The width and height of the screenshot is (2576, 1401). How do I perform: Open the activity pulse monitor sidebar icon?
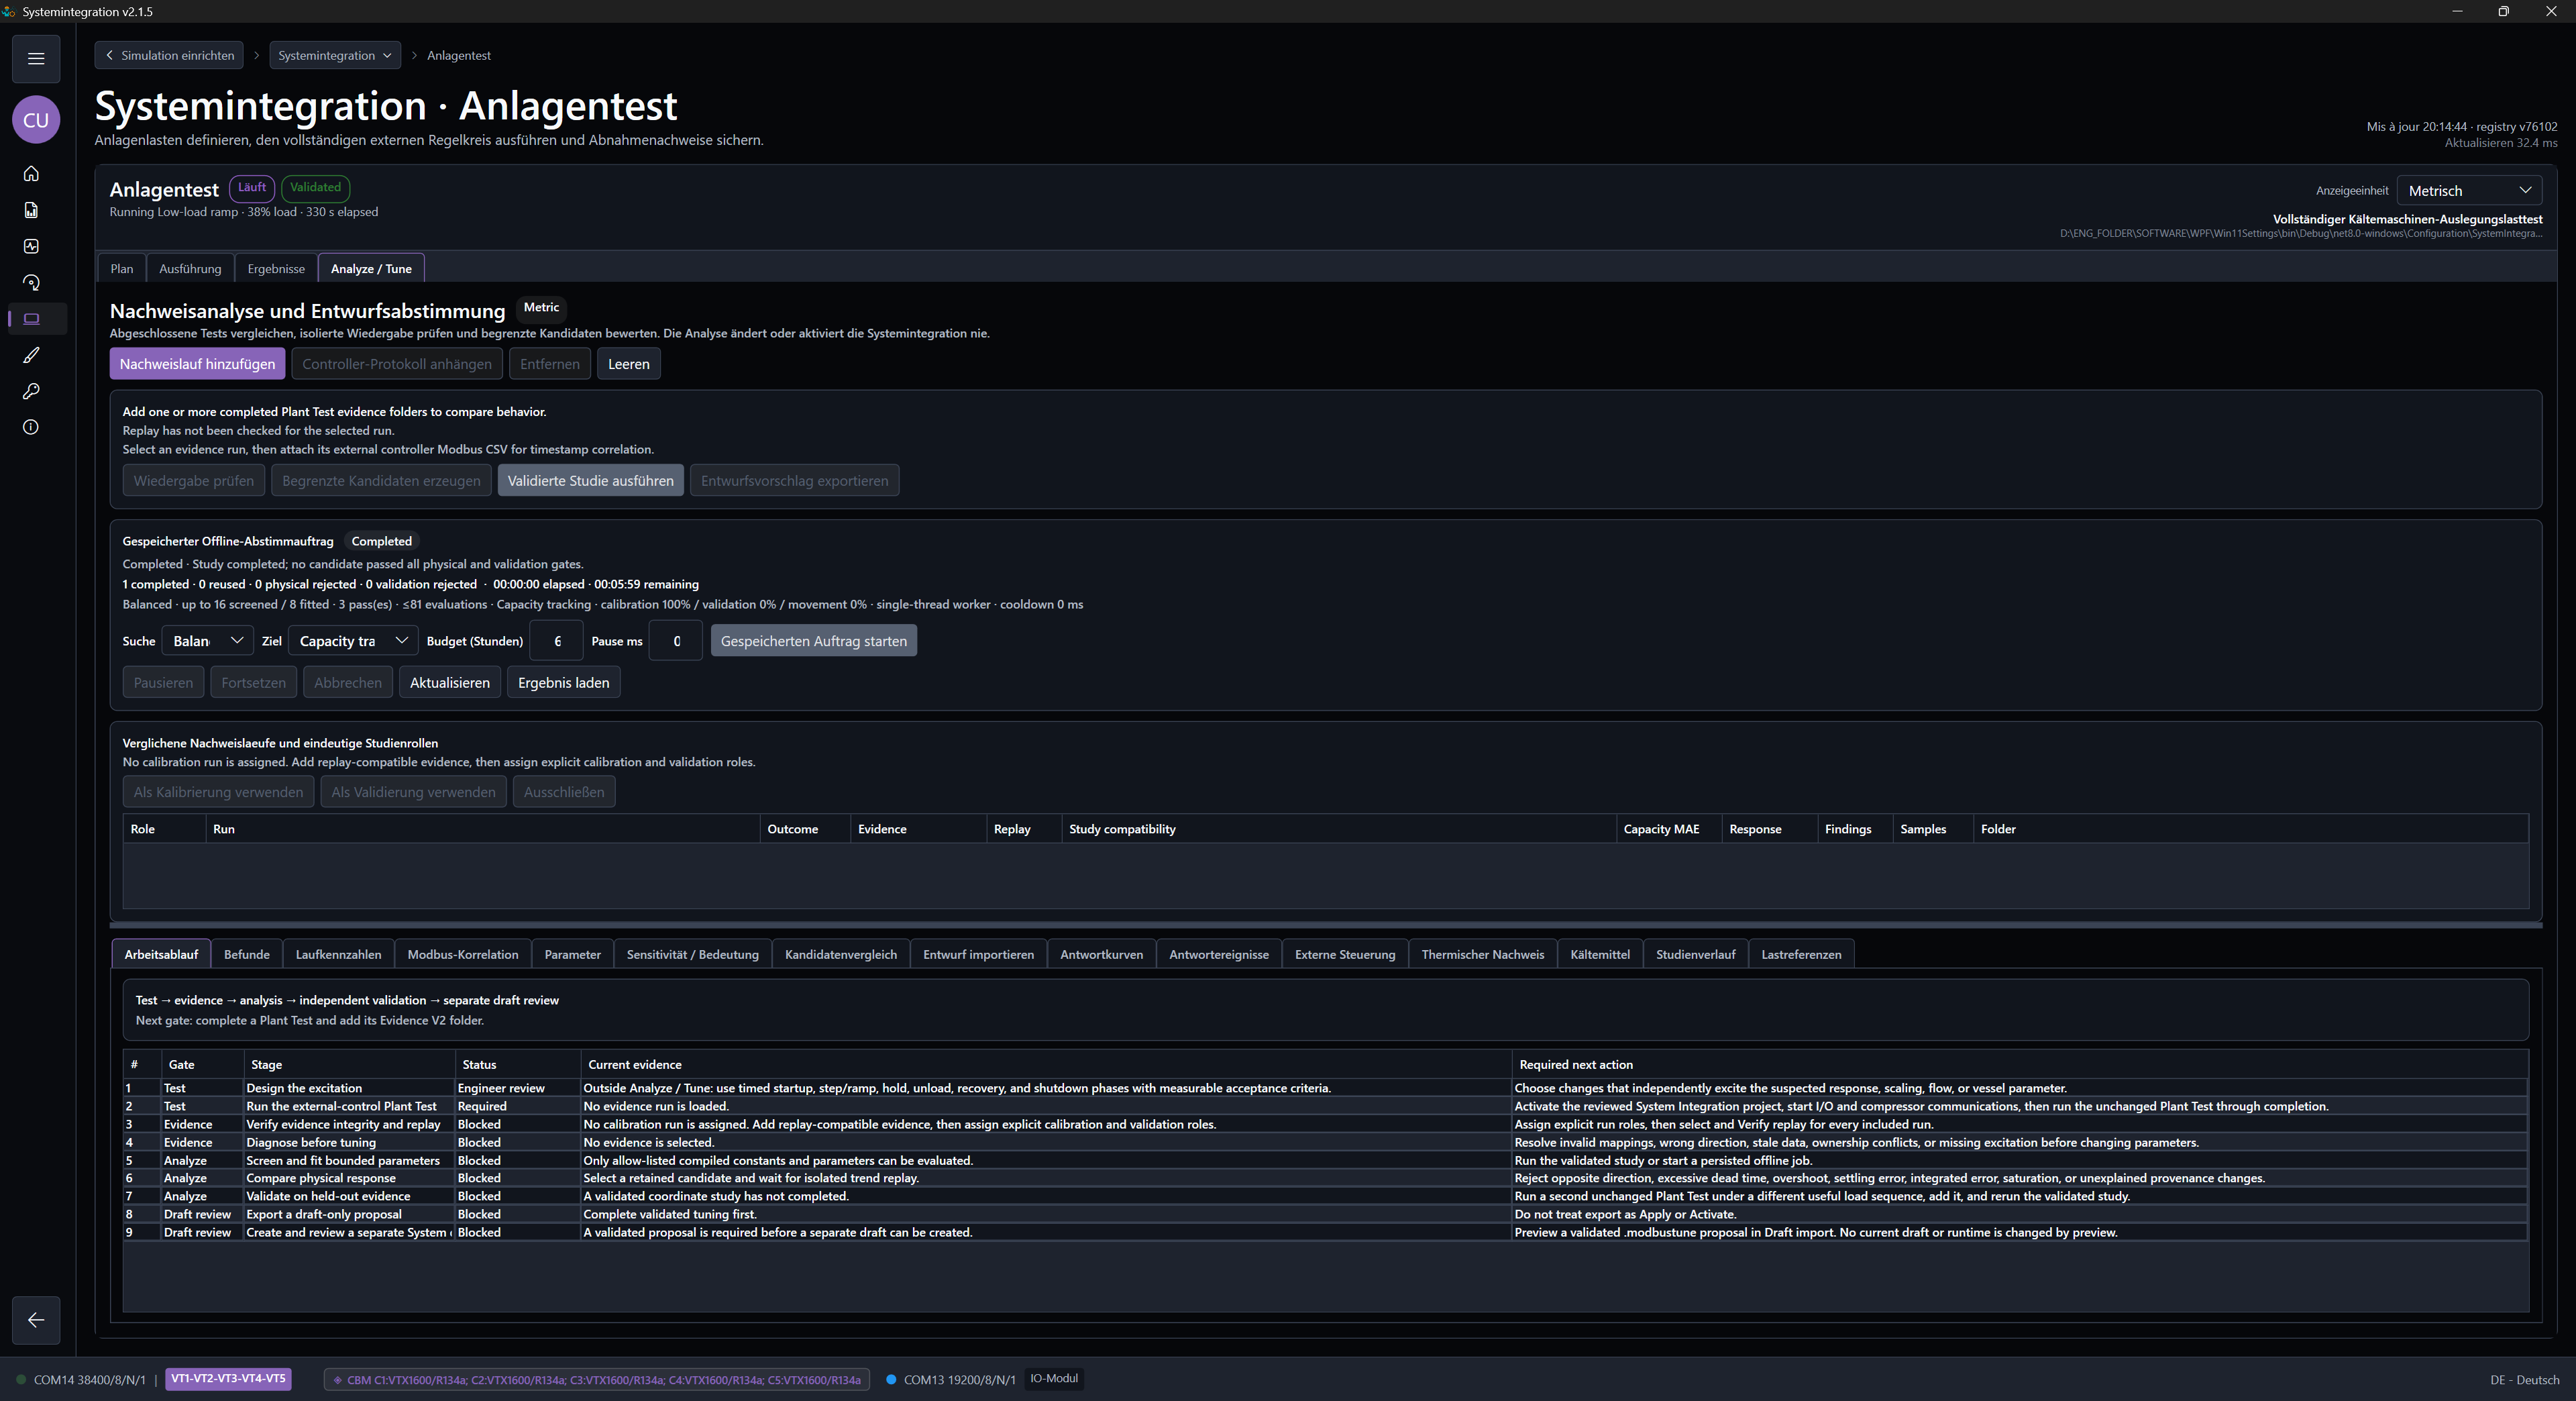tap(31, 246)
